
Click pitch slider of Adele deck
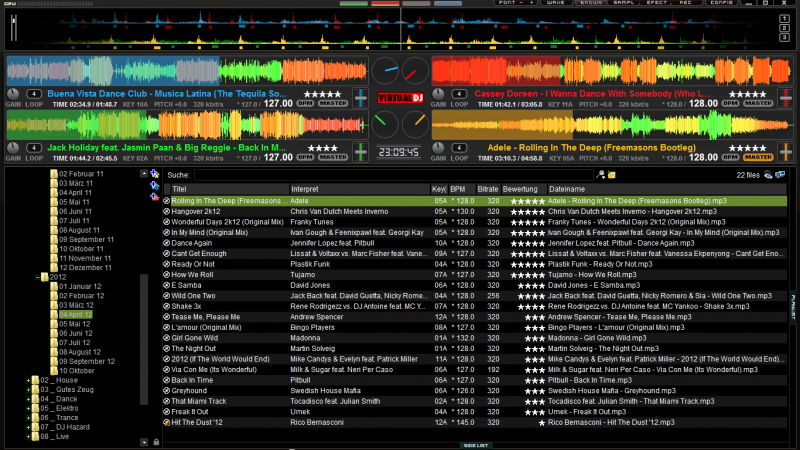tap(785, 152)
